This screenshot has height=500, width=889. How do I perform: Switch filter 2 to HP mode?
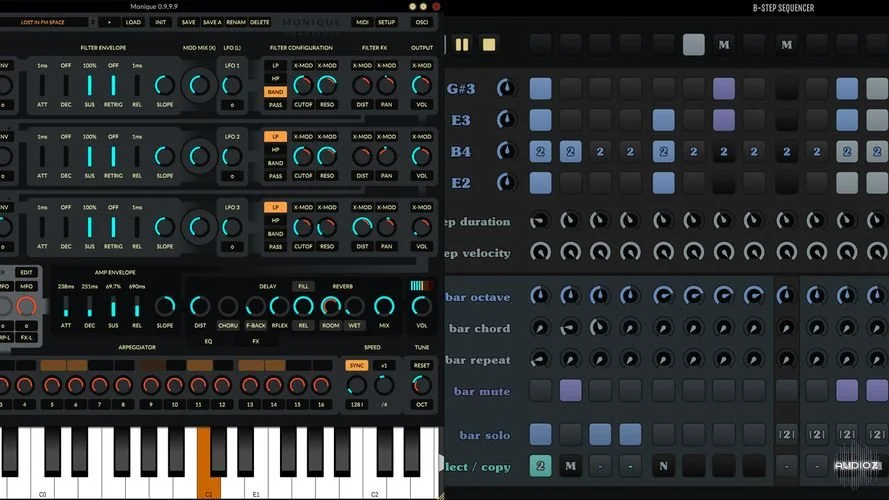pyautogui.click(x=275, y=150)
